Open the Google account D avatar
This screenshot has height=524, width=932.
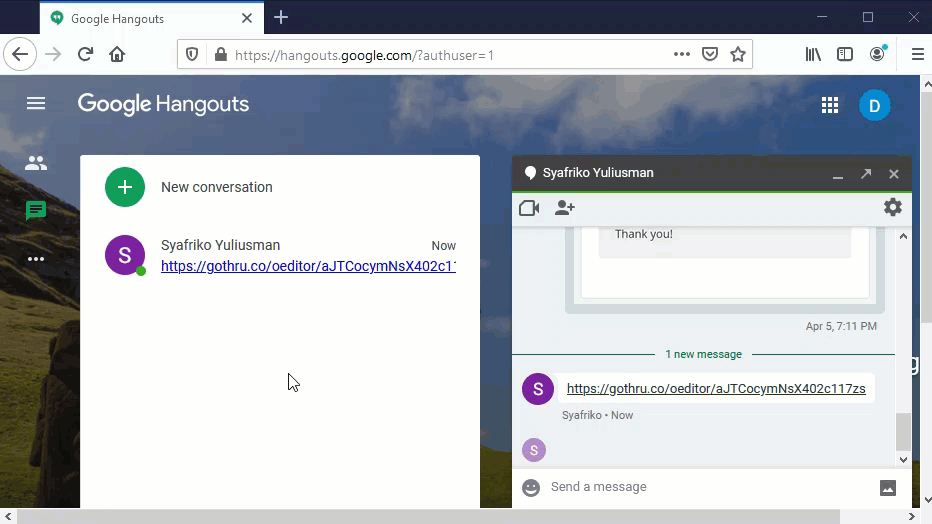click(874, 106)
